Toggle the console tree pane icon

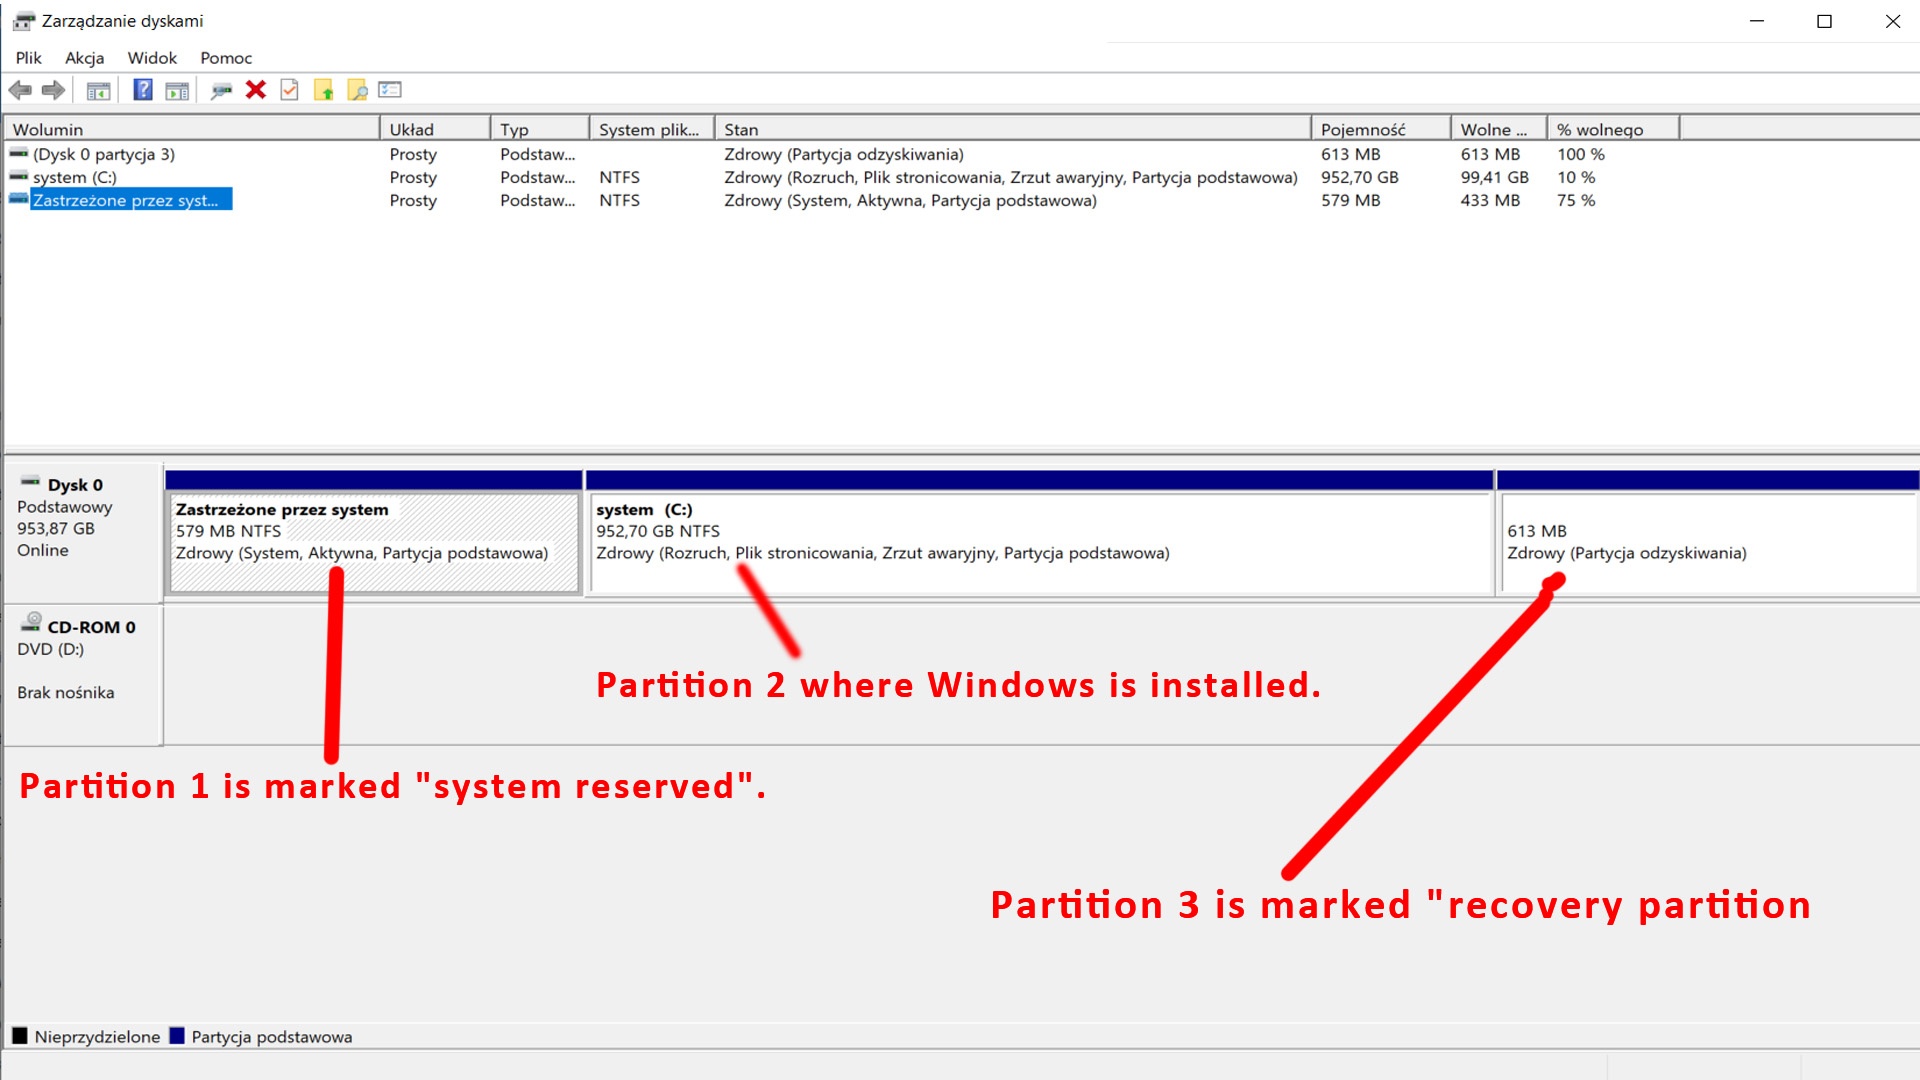[x=98, y=90]
